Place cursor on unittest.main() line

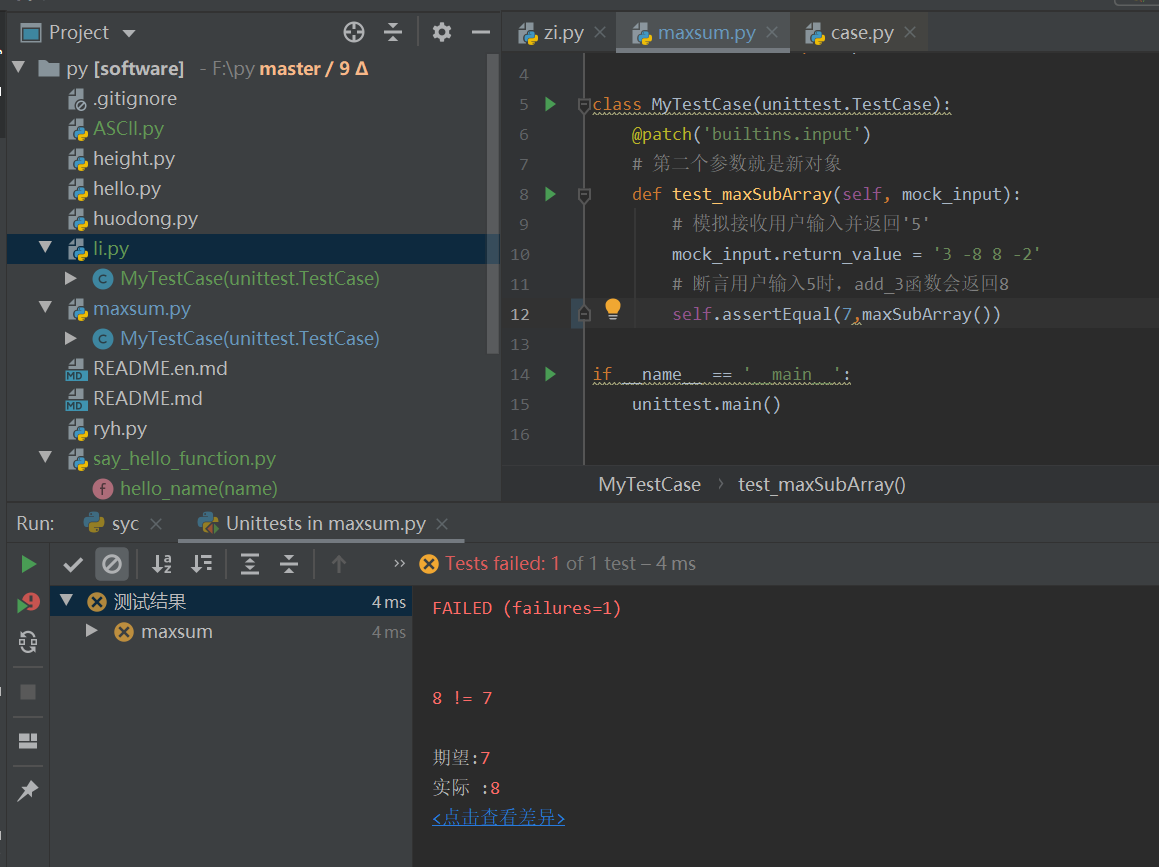point(706,404)
